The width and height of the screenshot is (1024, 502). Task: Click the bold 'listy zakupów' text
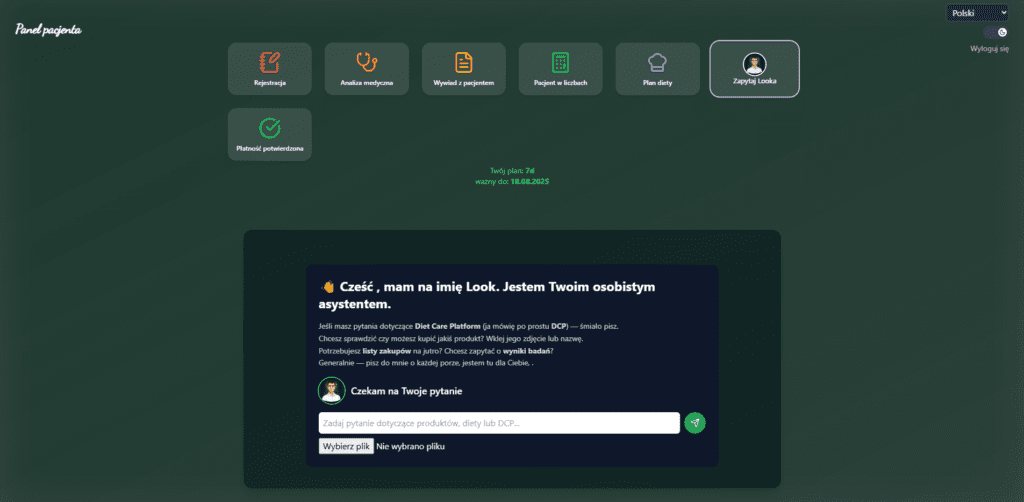[385, 351]
